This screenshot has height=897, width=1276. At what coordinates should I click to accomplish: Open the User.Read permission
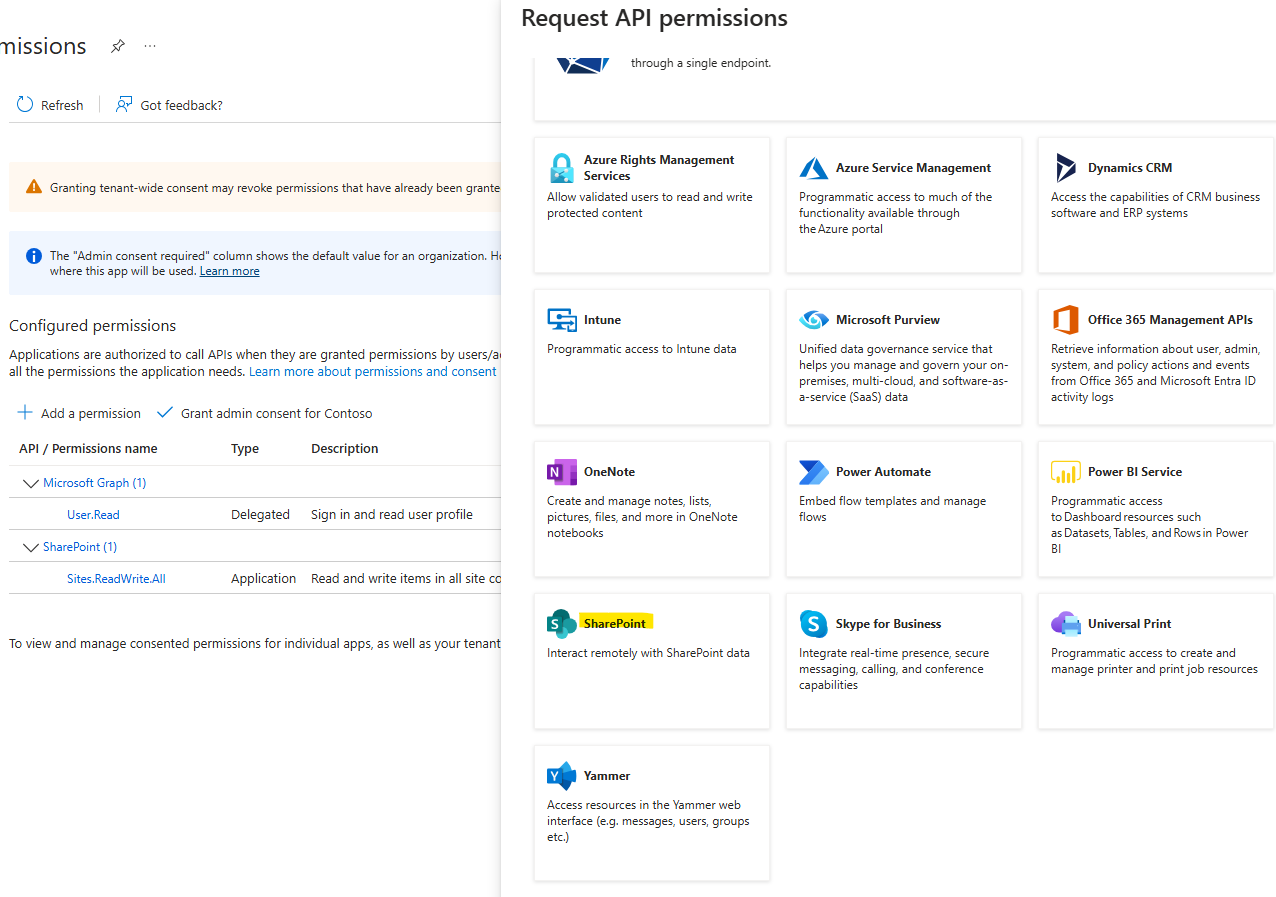[x=93, y=515]
